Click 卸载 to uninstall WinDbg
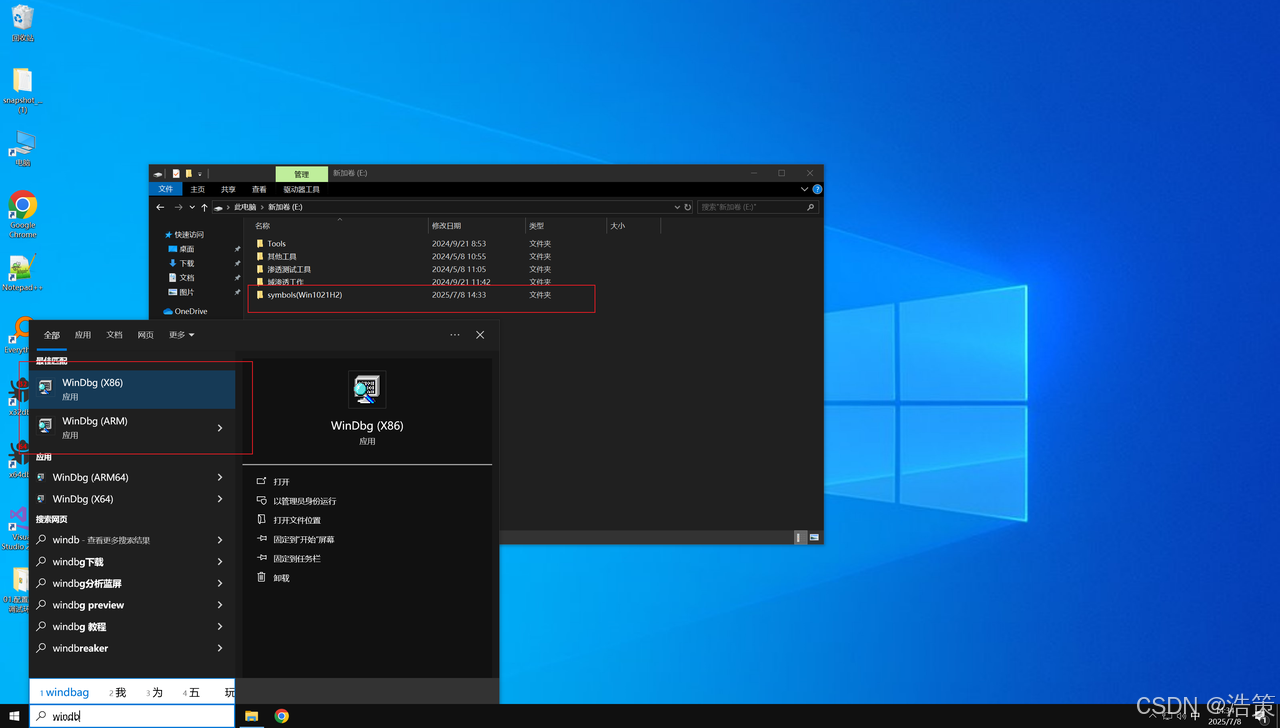Viewport: 1280px width, 728px height. (281, 577)
